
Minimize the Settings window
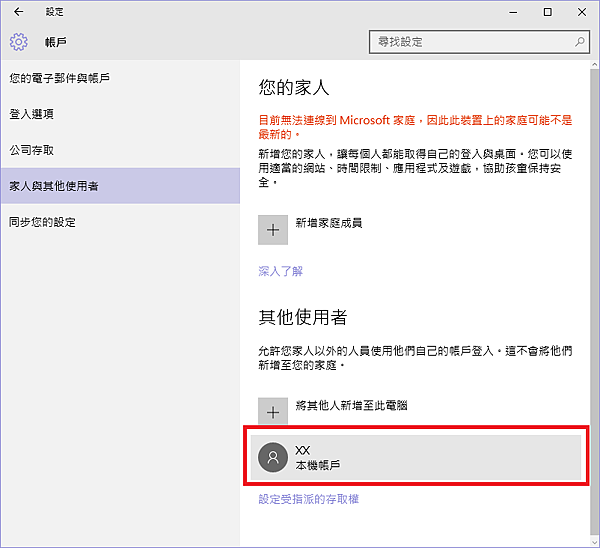click(x=513, y=12)
